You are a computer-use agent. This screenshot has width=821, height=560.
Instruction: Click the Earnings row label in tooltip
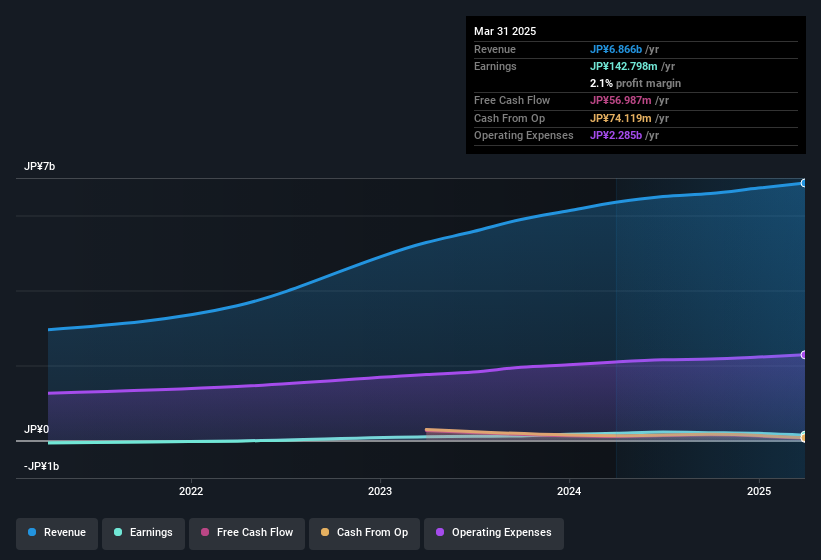[495, 66]
